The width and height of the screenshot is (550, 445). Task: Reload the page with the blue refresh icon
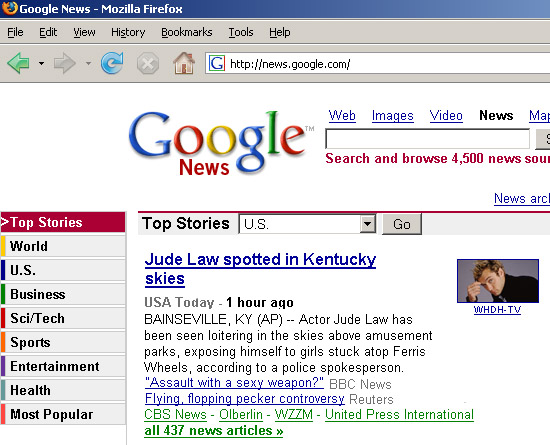112,63
